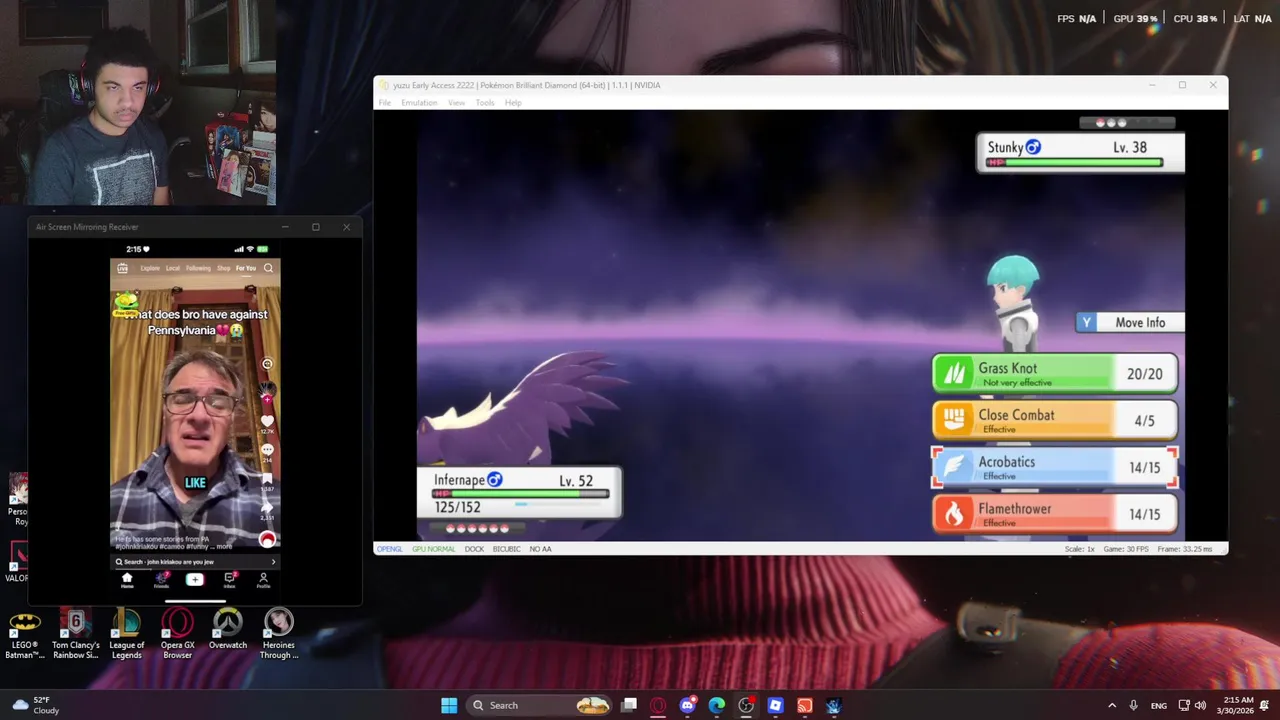This screenshot has width=1280, height=720.
Task: Toggle the OPENGL graphics API status button
Action: (x=390, y=549)
